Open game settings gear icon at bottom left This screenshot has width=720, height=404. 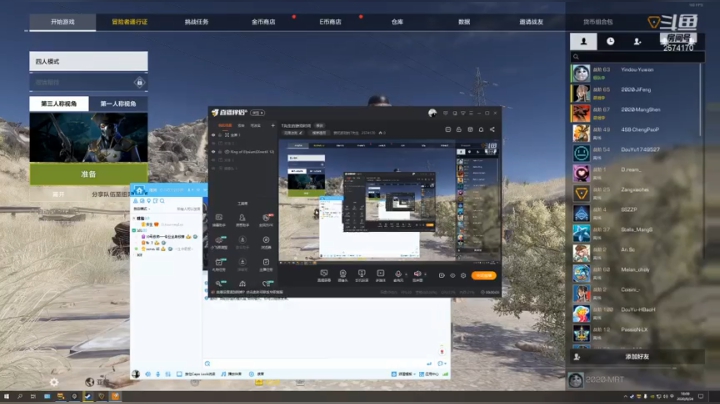coord(54,382)
